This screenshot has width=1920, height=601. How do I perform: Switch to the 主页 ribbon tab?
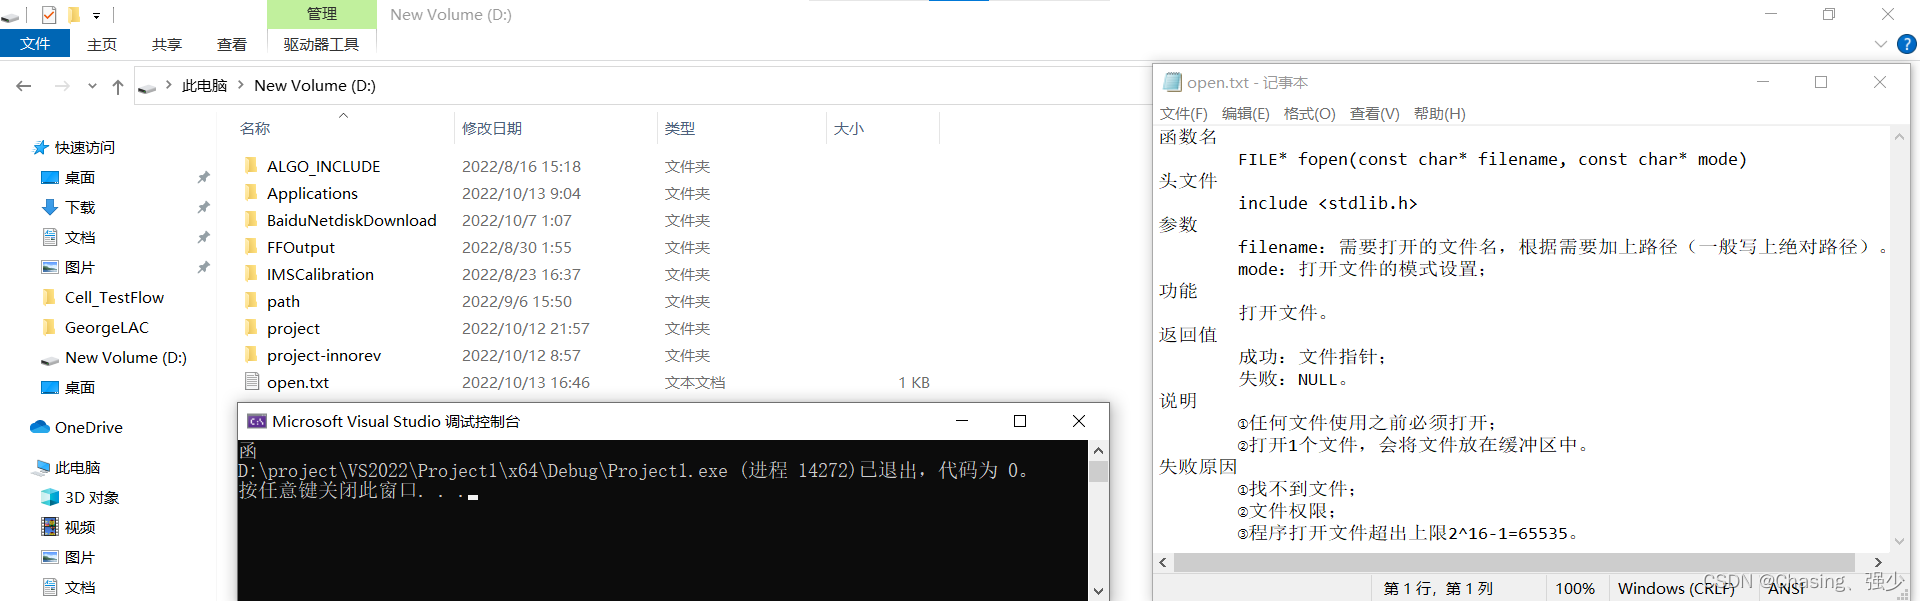102,44
